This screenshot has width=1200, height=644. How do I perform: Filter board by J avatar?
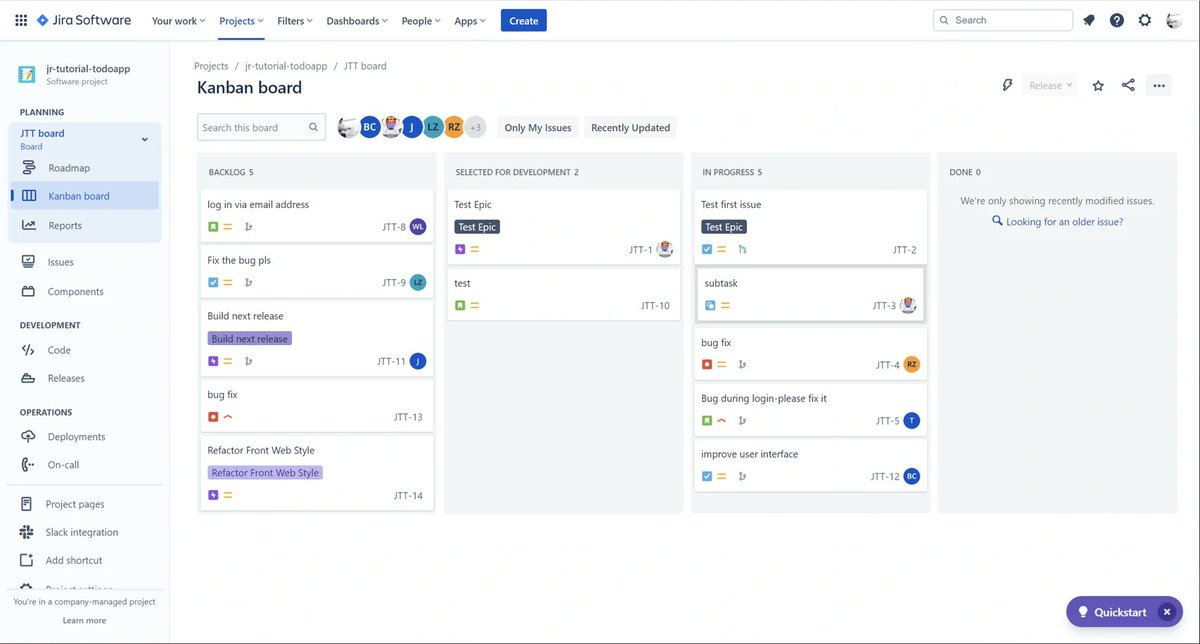412,127
